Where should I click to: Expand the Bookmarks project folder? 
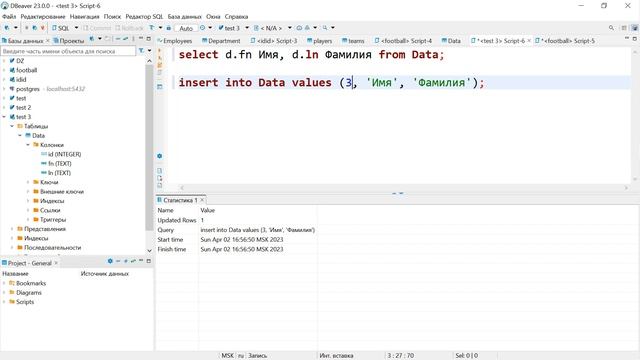[4, 283]
